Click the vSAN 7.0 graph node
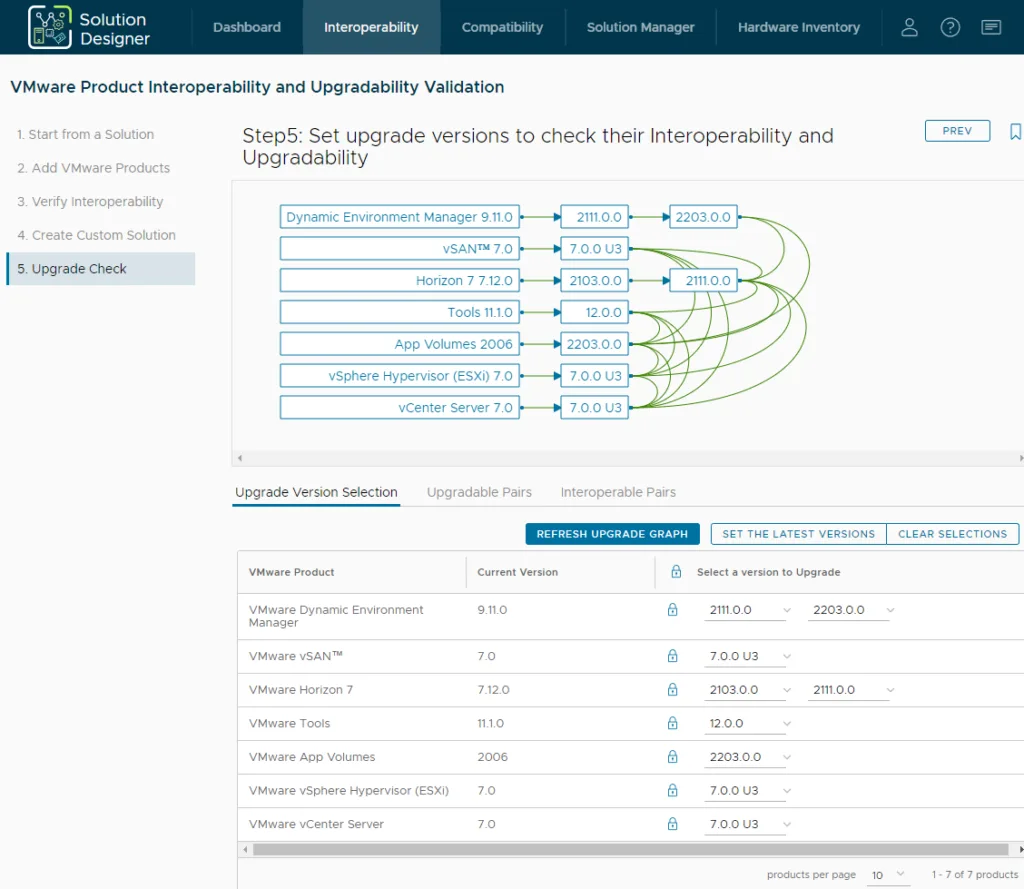The height and width of the screenshot is (889, 1024). 400,249
